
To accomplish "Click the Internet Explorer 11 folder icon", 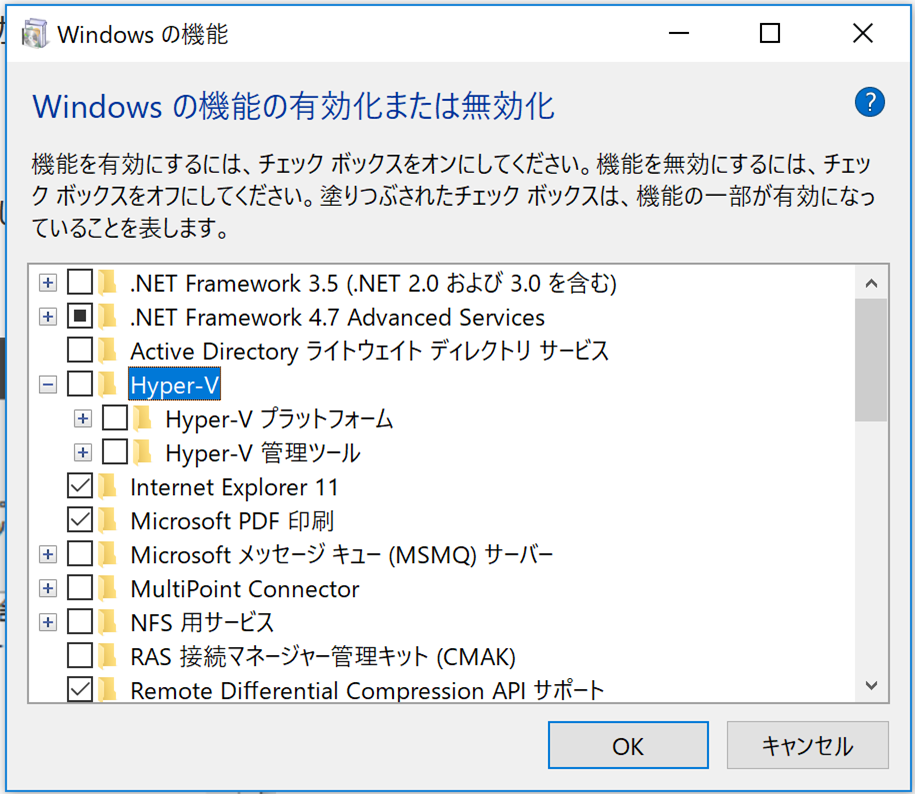I will pyautogui.click(x=109, y=487).
